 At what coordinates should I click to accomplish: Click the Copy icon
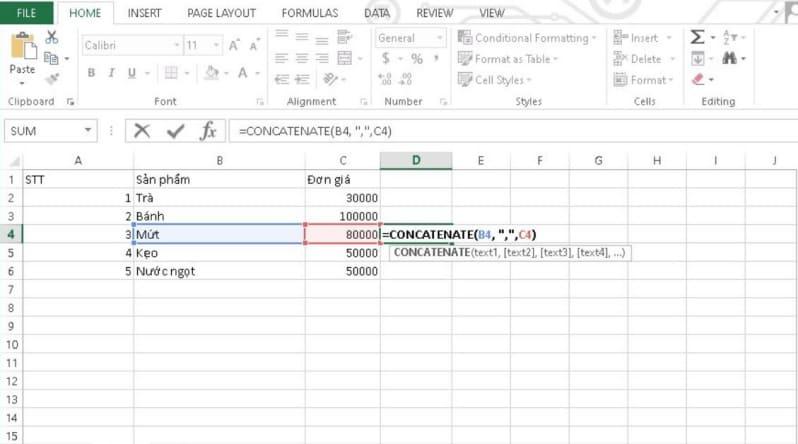tap(51, 58)
